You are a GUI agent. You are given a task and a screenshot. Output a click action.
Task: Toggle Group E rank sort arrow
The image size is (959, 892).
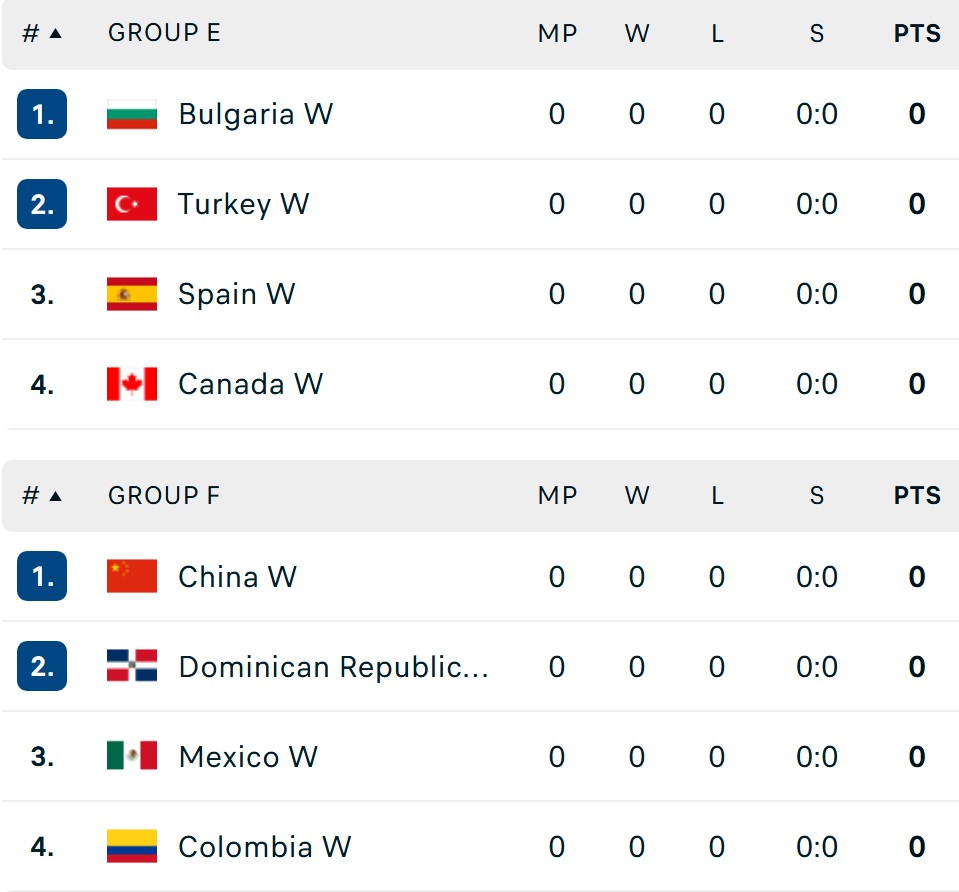click(55, 33)
